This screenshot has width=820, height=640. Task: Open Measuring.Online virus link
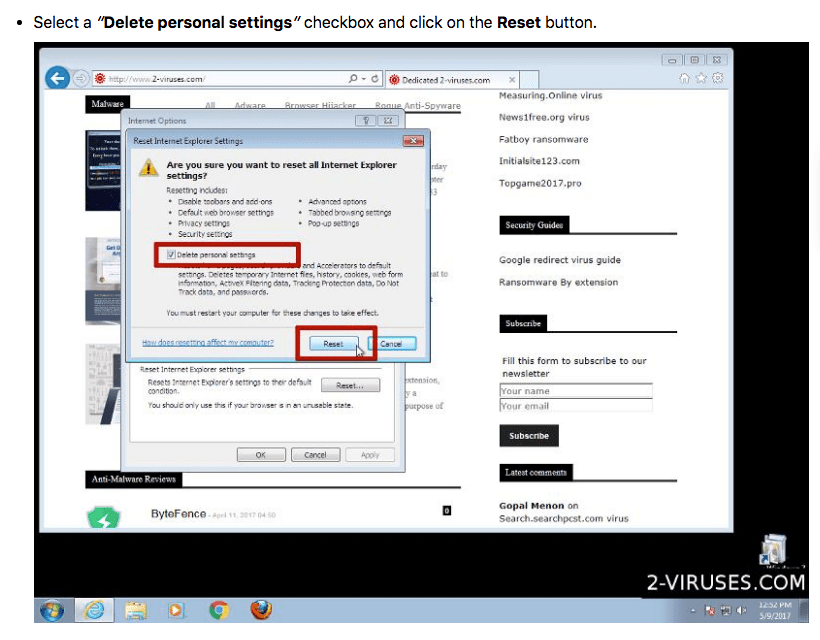point(550,96)
